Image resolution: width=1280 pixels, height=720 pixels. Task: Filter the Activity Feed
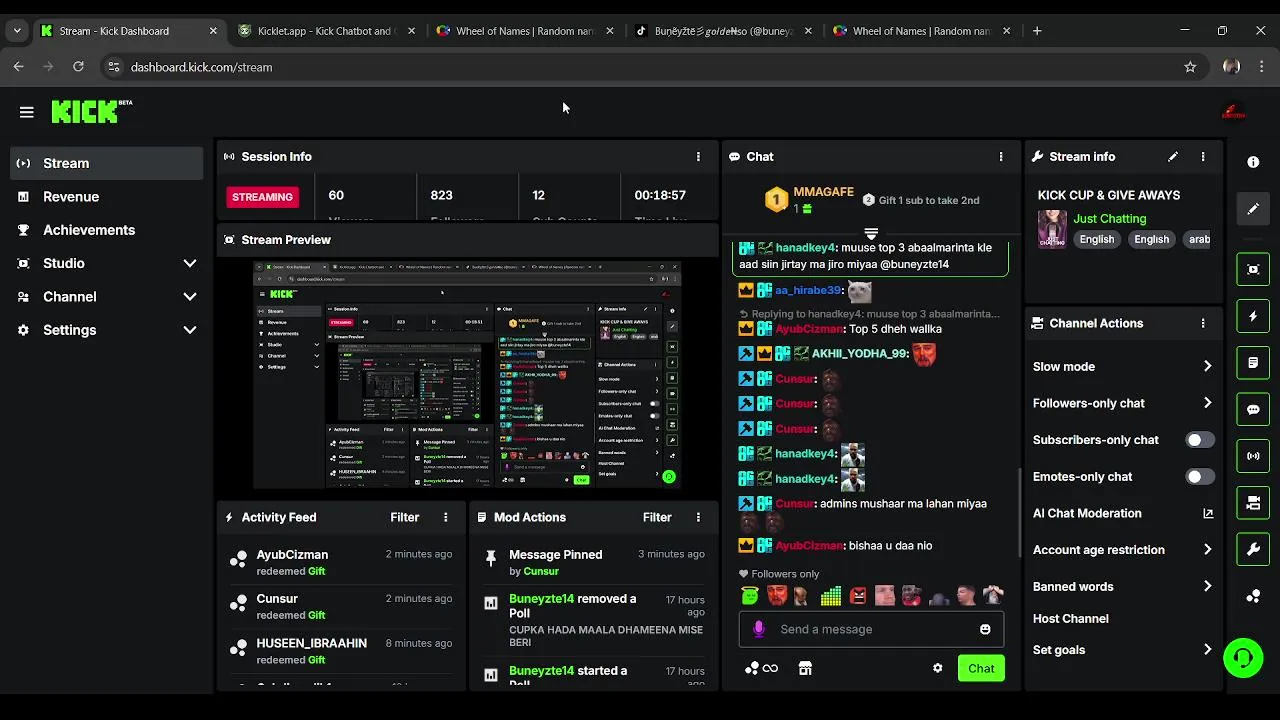(404, 517)
